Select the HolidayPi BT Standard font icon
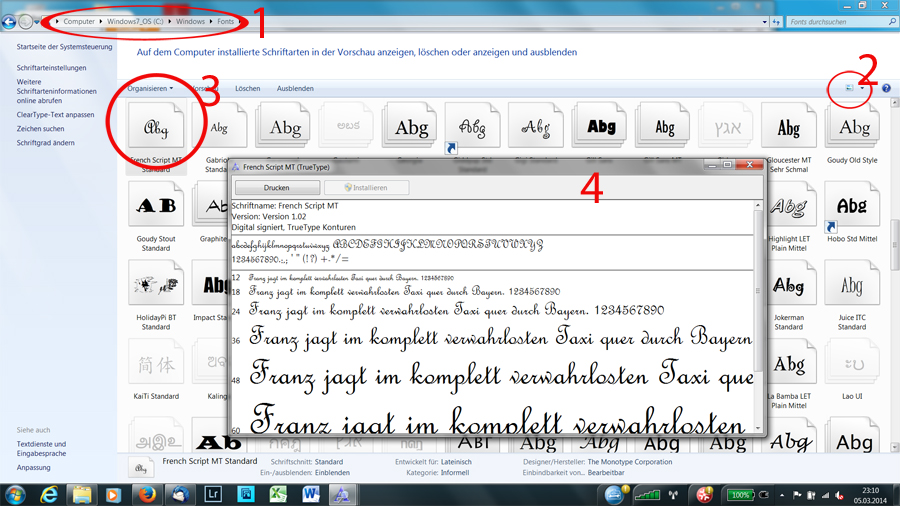The height and width of the screenshot is (506, 900). (x=156, y=283)
